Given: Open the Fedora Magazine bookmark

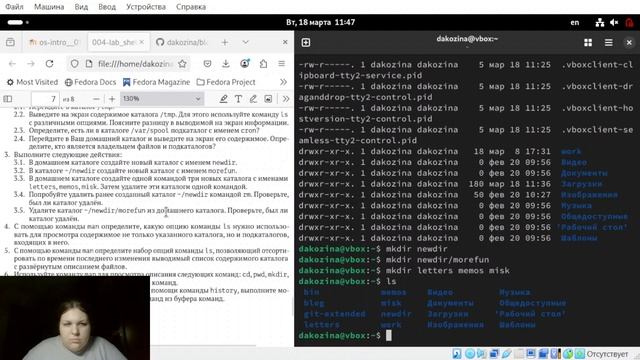Looking at the screenshot, I should click(x=156, y=82).
